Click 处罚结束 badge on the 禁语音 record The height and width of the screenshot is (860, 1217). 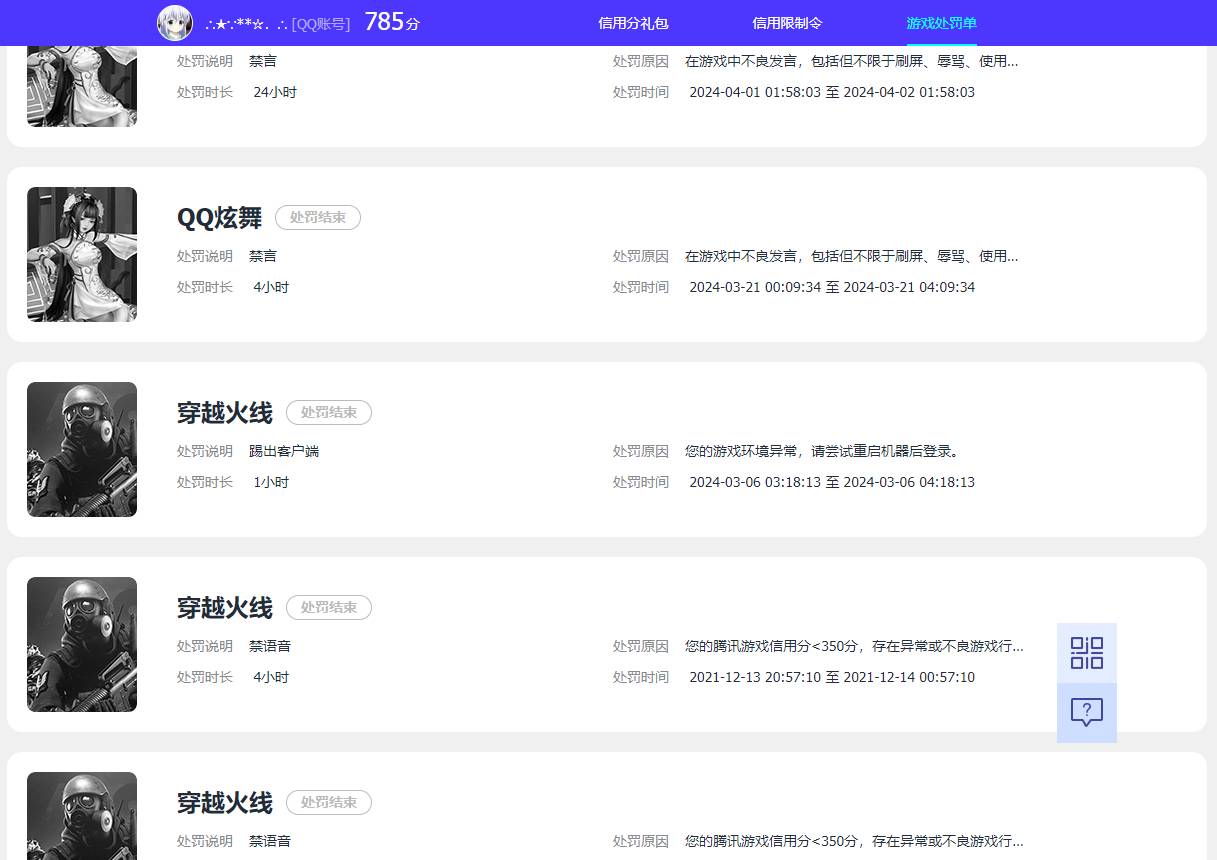pyautogui.click(x=328, y=607)
